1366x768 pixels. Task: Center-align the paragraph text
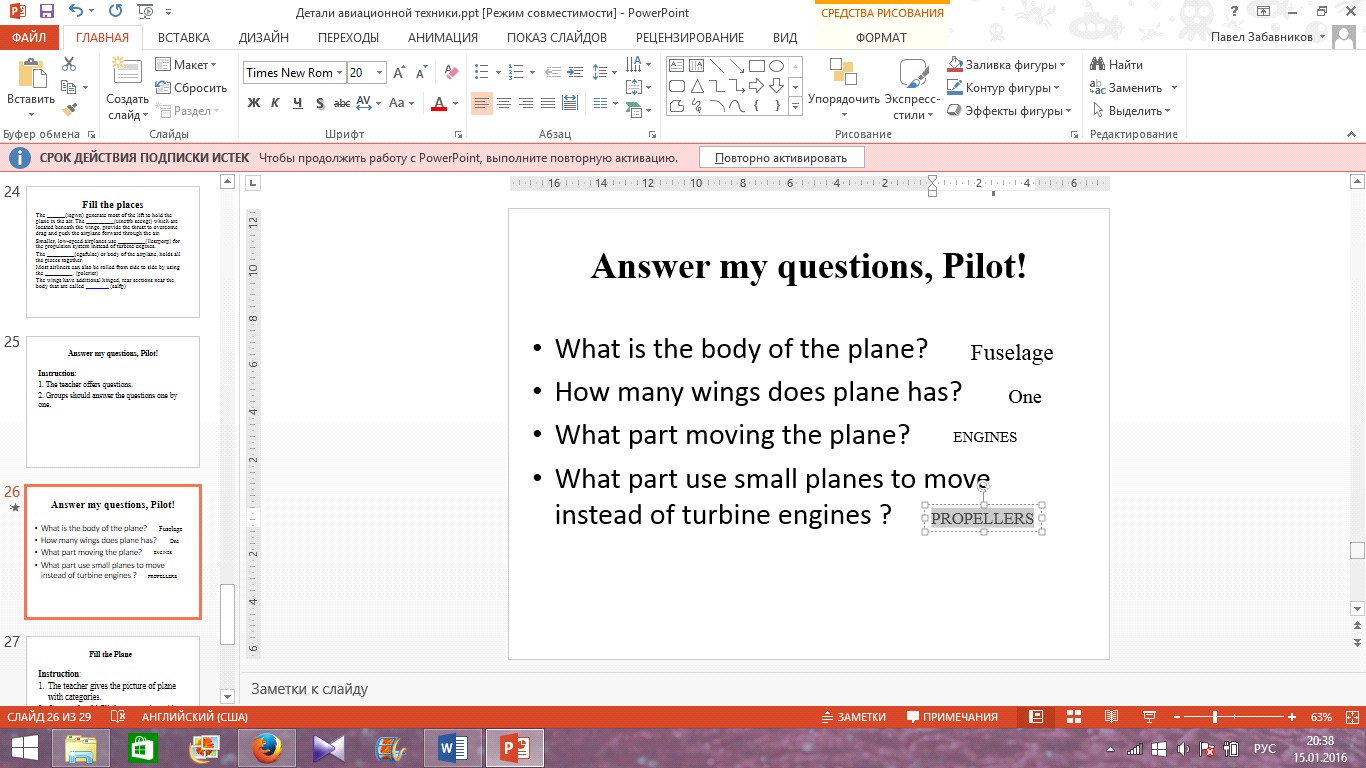point(504,103)
